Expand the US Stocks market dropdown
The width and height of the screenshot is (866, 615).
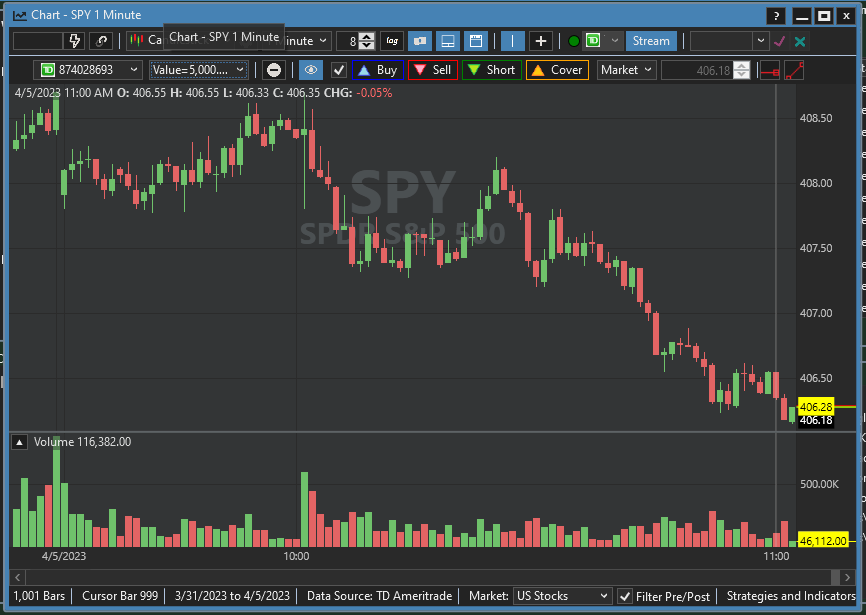pyautogui.click(x=561, y=596)
